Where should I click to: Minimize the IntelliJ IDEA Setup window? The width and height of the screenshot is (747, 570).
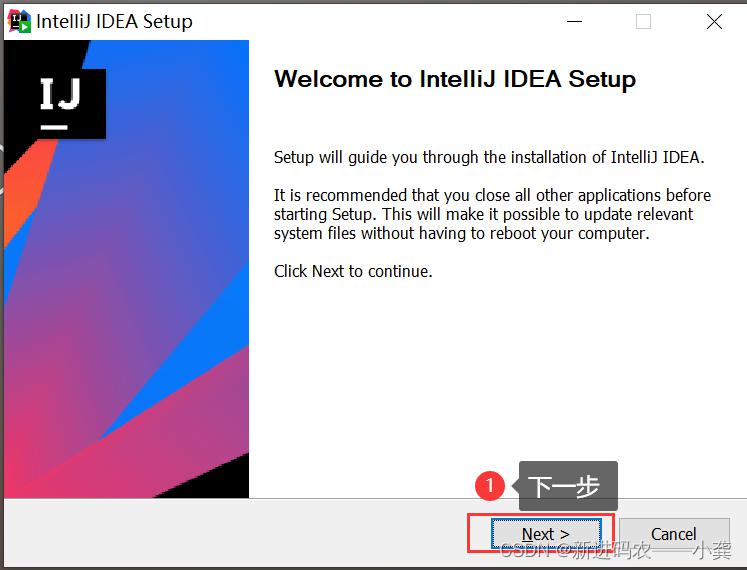pos(575,21)
